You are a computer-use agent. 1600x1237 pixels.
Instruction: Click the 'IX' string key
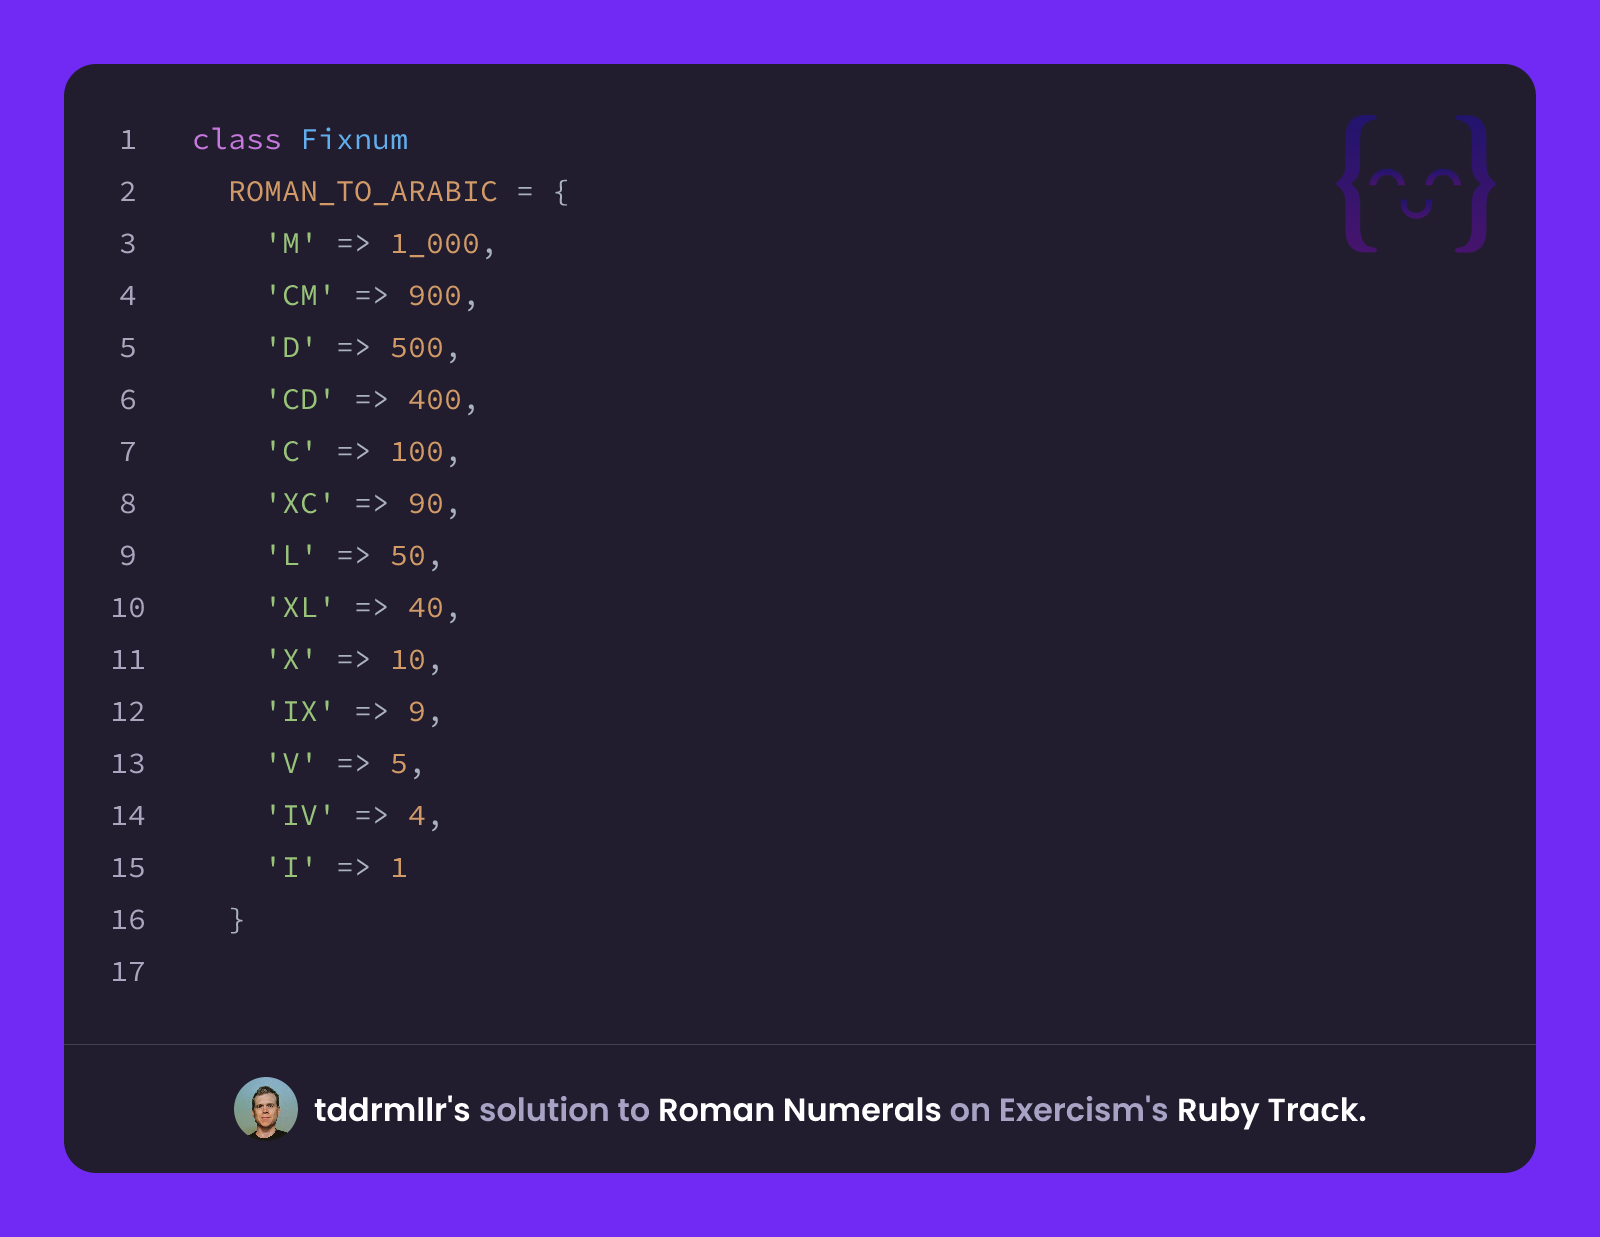300,712
